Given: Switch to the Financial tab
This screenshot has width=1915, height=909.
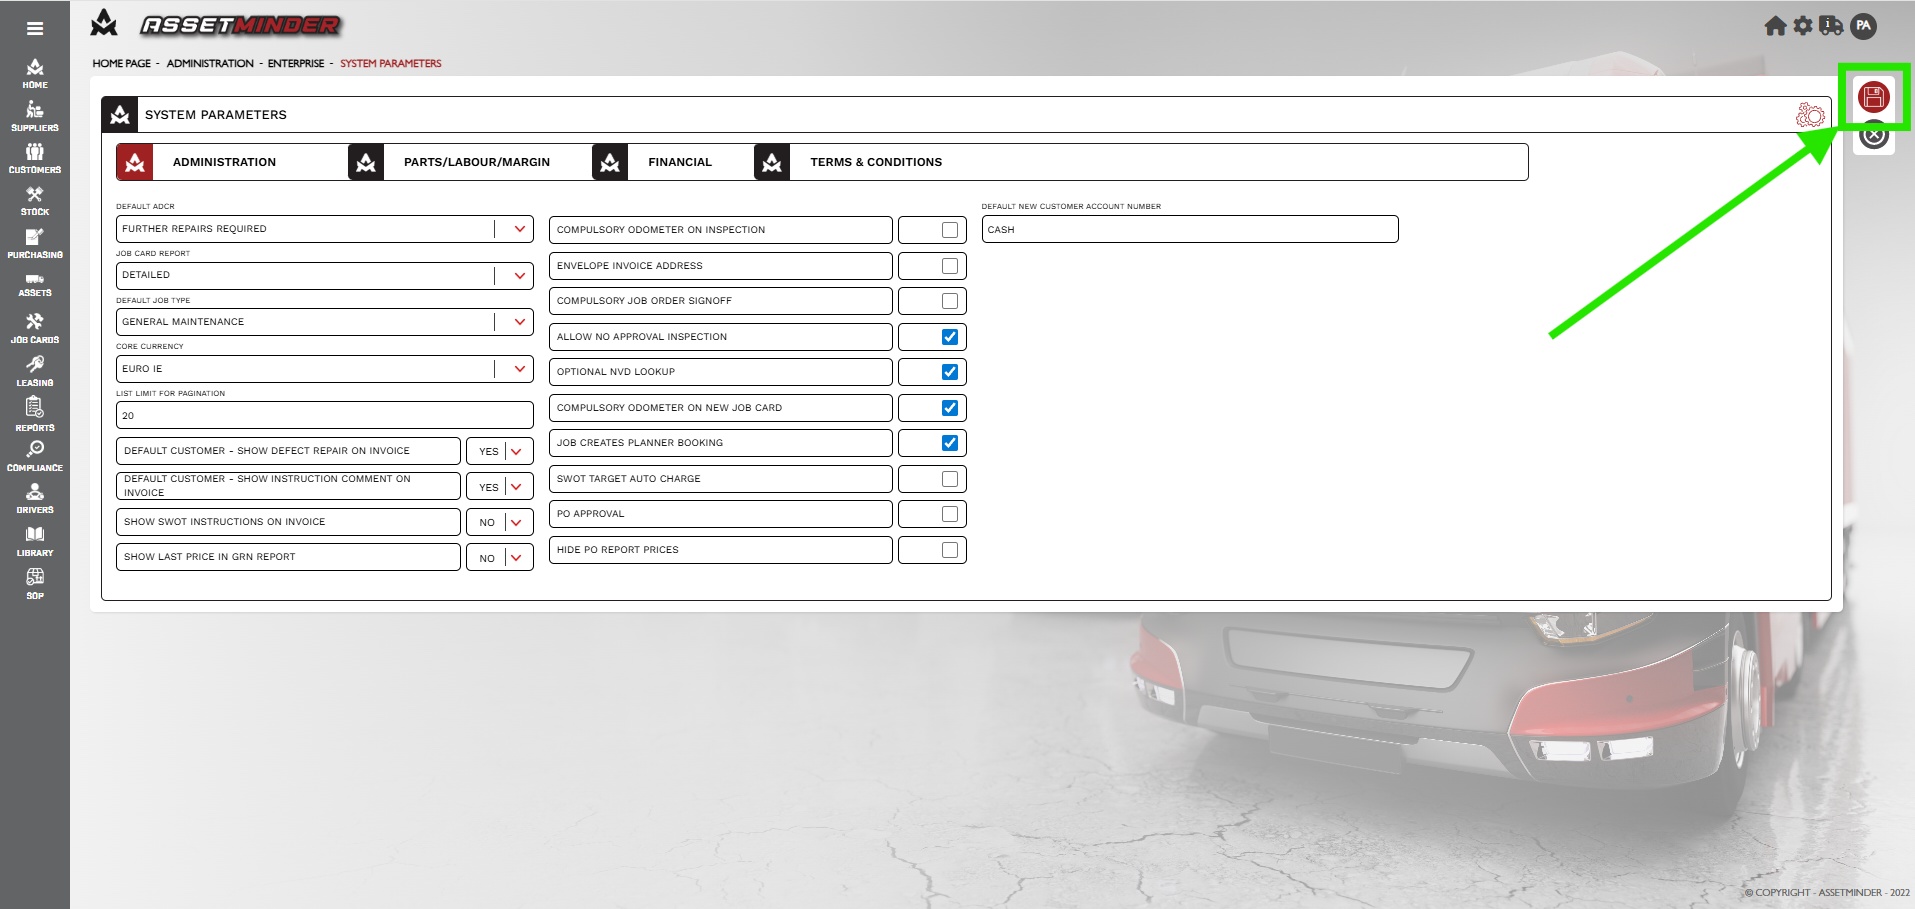Looking at the screenshot, I should tap(679, 162).
